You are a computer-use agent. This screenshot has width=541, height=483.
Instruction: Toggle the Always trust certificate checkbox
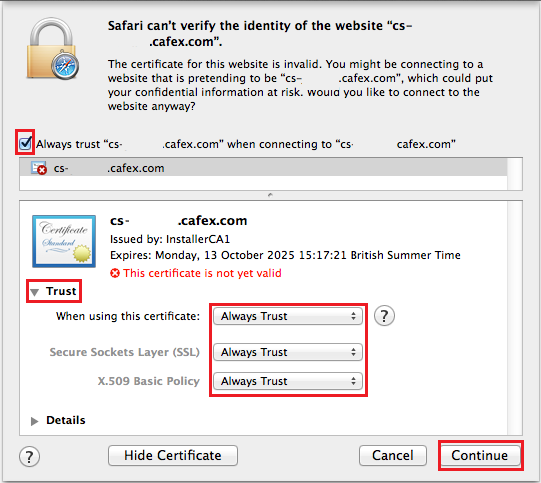tap(25, 143)
